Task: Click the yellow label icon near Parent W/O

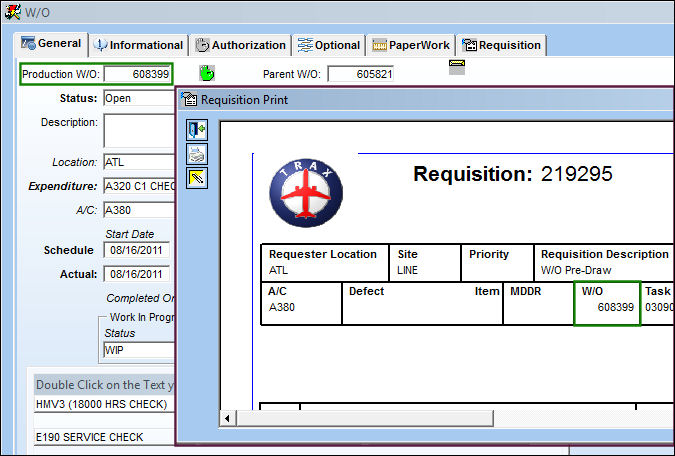Action: tap(457, 67)
